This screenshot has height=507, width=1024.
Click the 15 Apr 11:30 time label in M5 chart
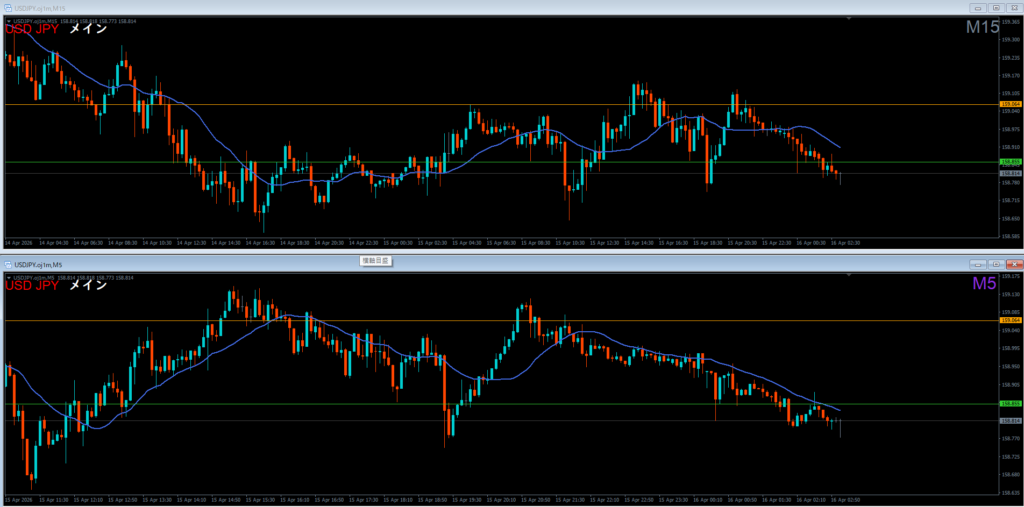click(x=52, y=499)
